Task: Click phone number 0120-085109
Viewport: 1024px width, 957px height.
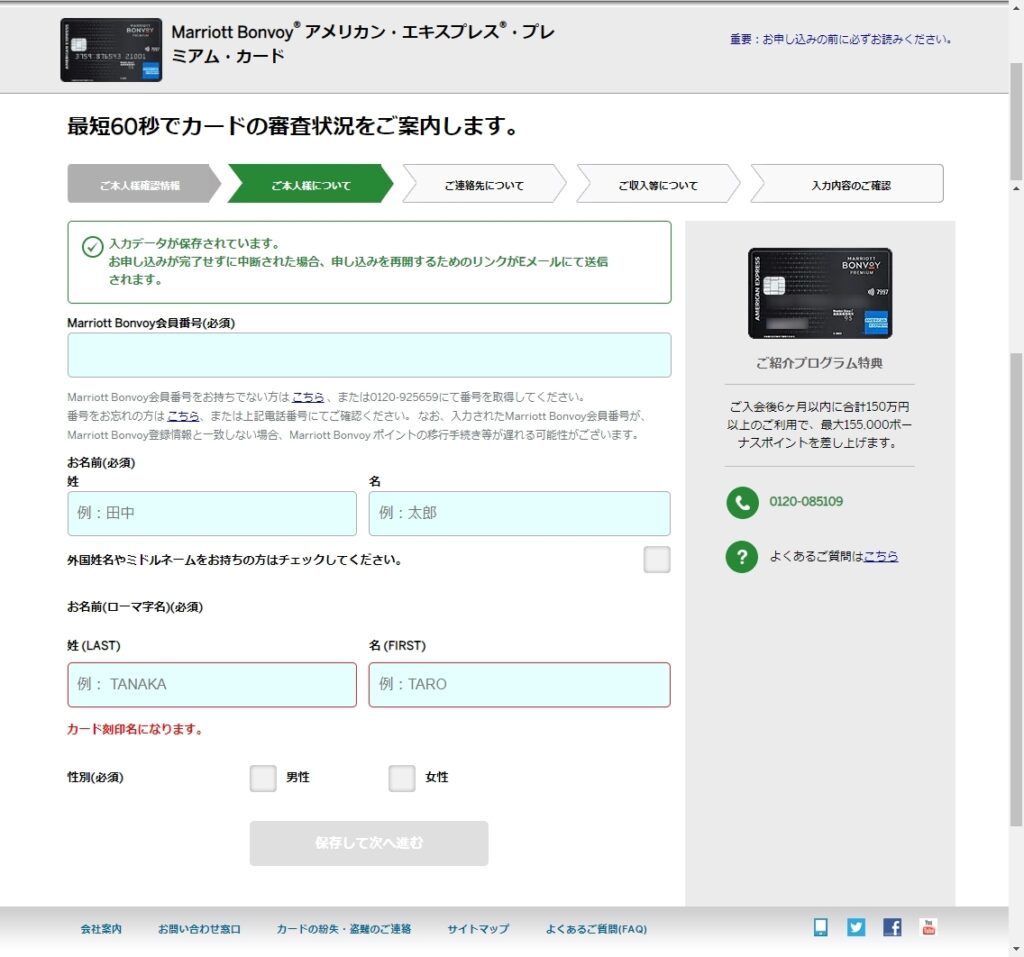Action: tap(806, 501)
